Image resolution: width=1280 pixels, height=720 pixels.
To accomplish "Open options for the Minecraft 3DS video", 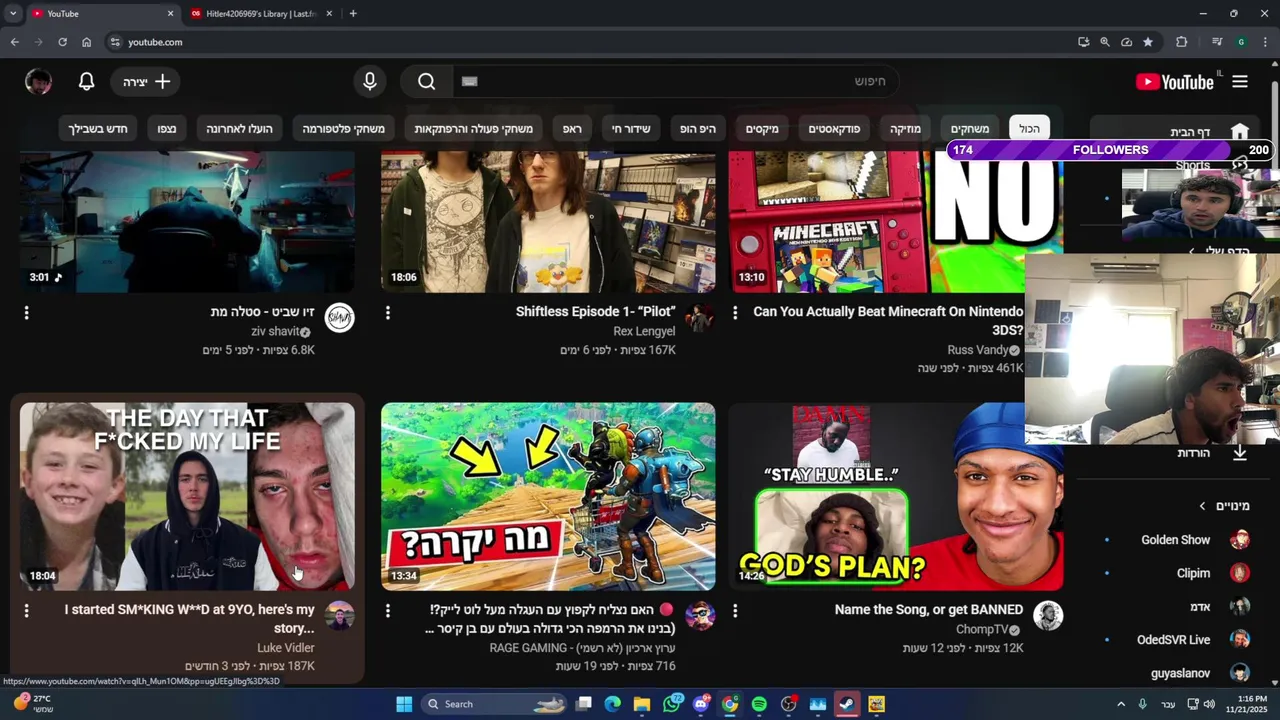I will click(x=735, y=313).
